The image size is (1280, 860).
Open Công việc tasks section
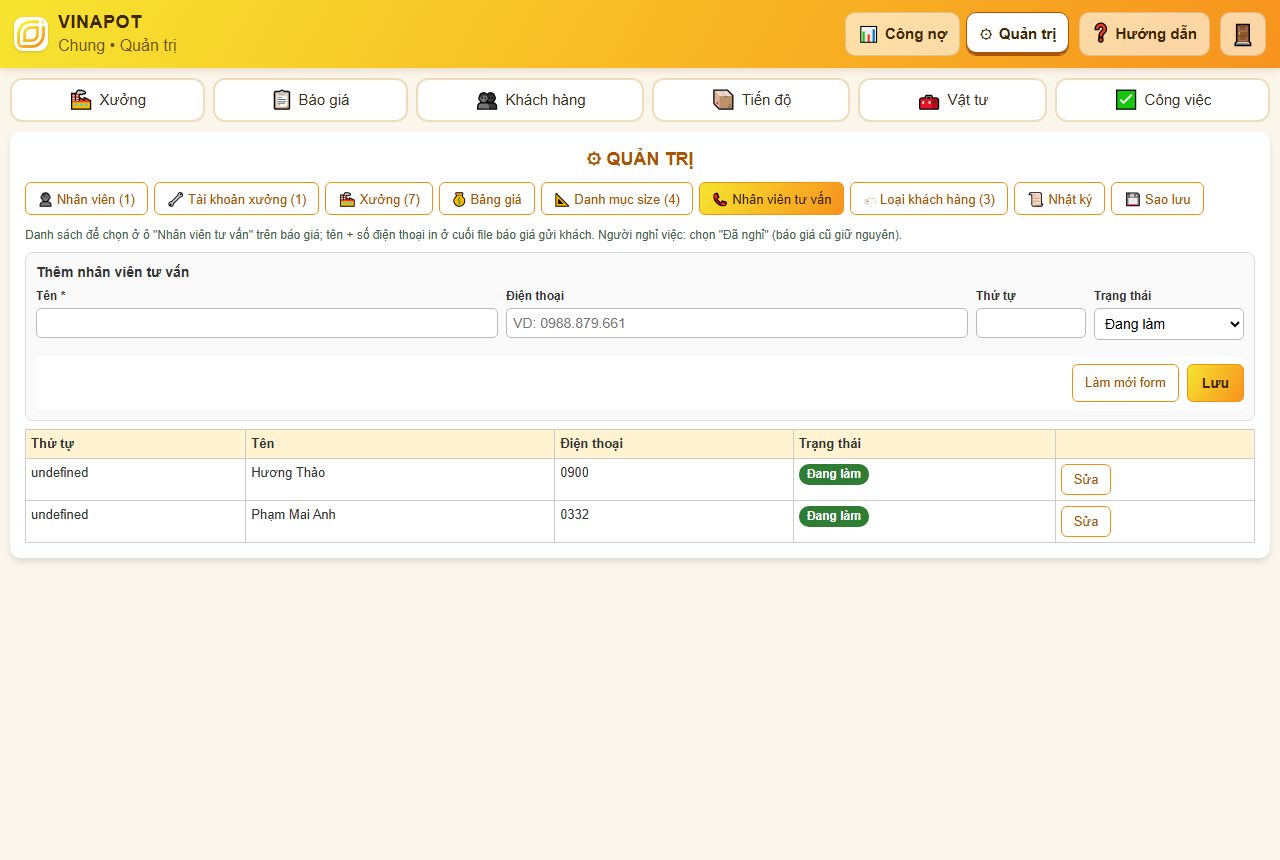click(x=1162, y=100)
